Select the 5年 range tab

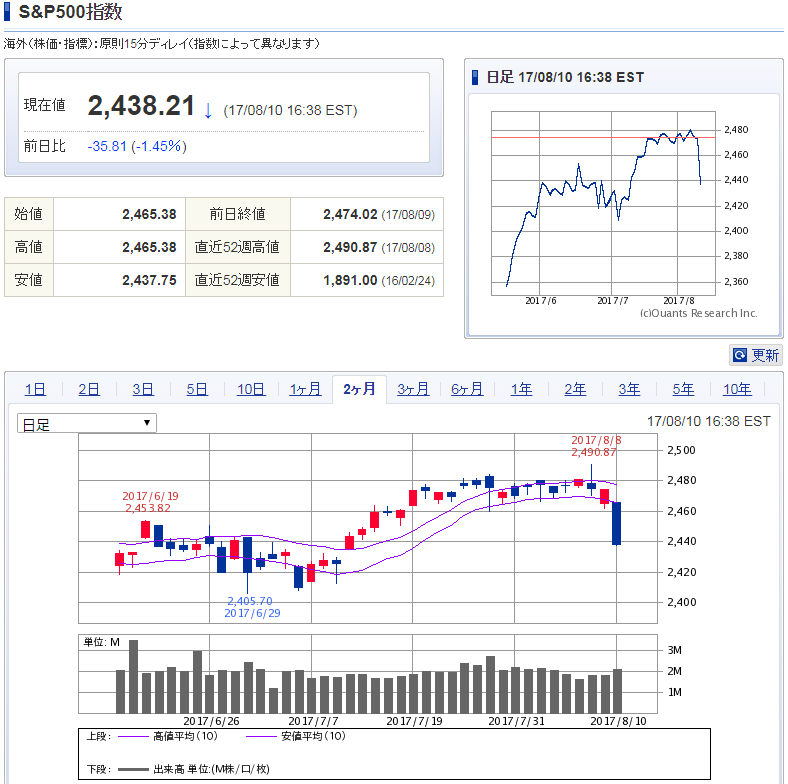[x=683, y=389]
